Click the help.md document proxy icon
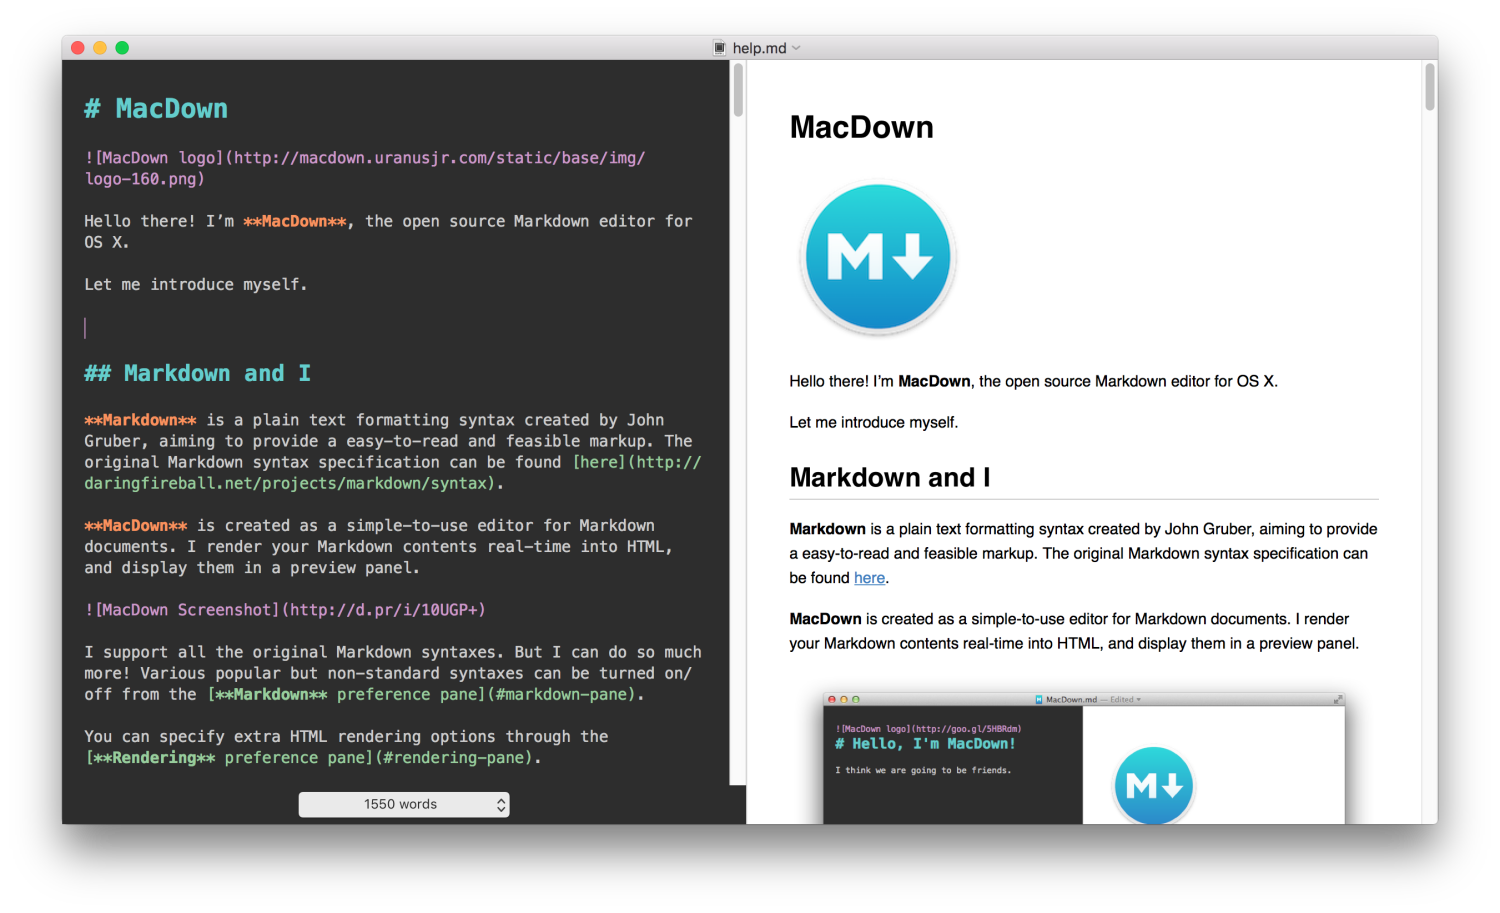 pyautogui.click(x=717, y=47)
